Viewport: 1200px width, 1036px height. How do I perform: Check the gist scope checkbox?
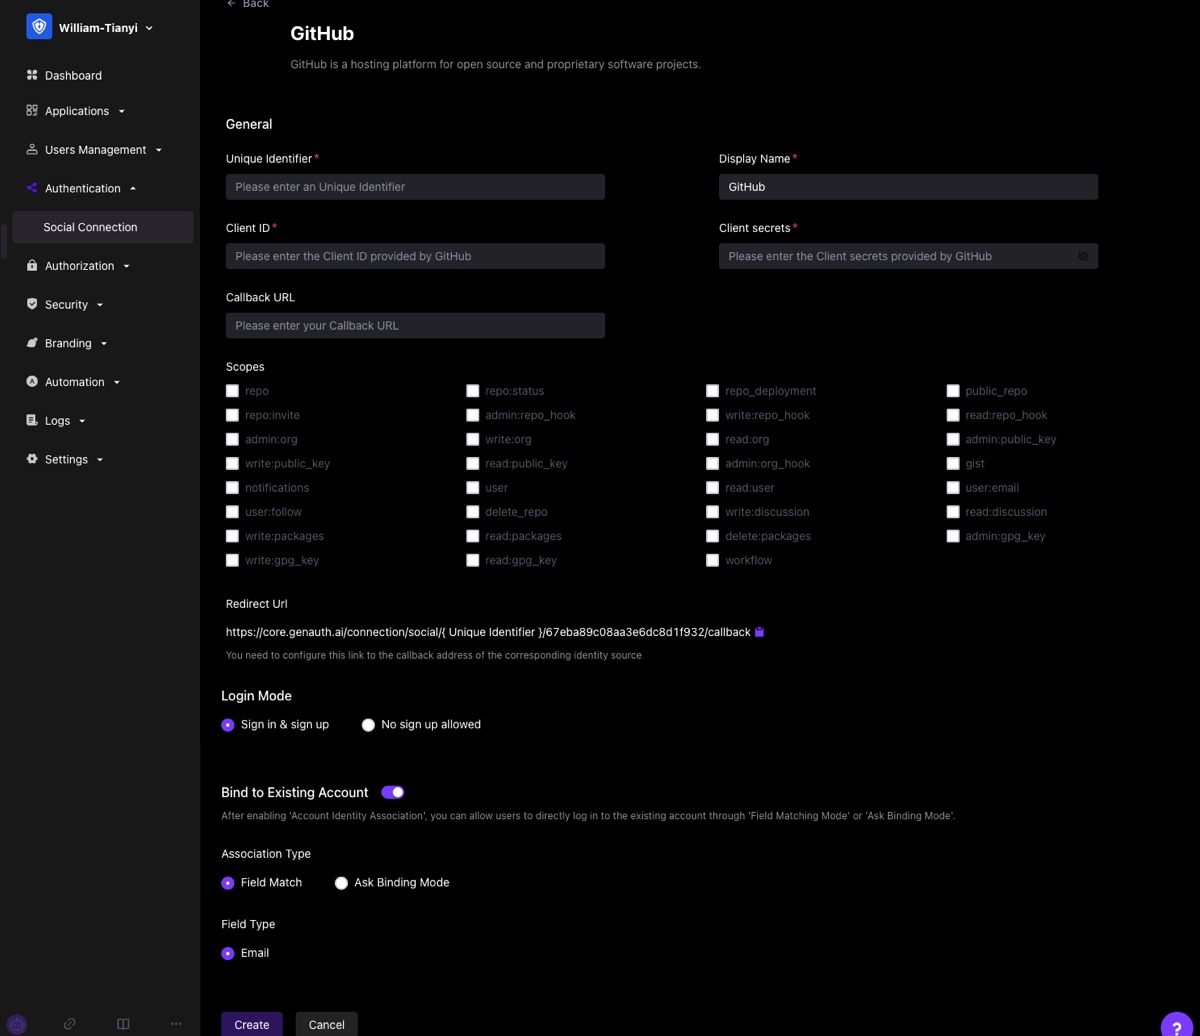click(953, 464)
